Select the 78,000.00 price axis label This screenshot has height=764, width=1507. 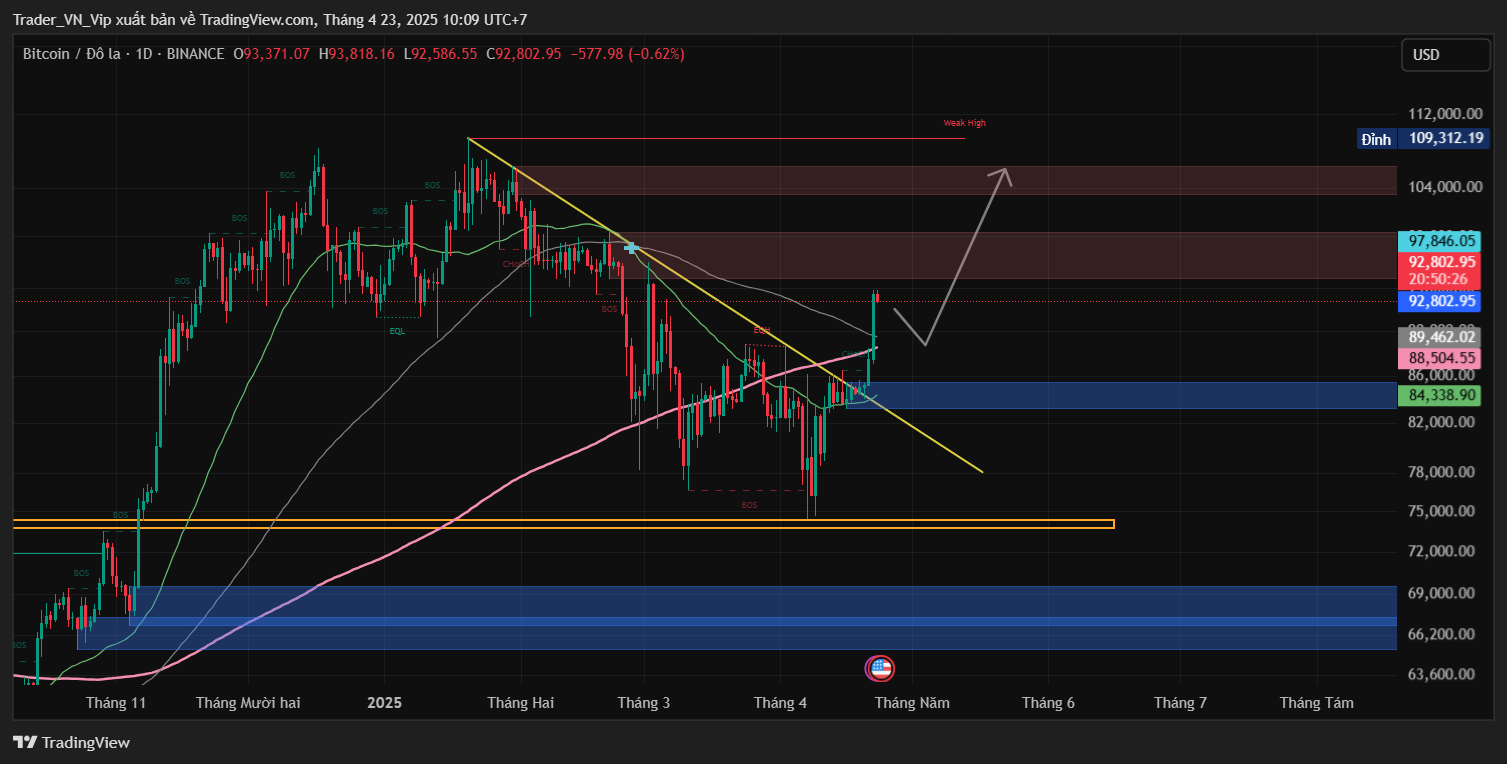pyautogui.click(x=1441, y=472)
